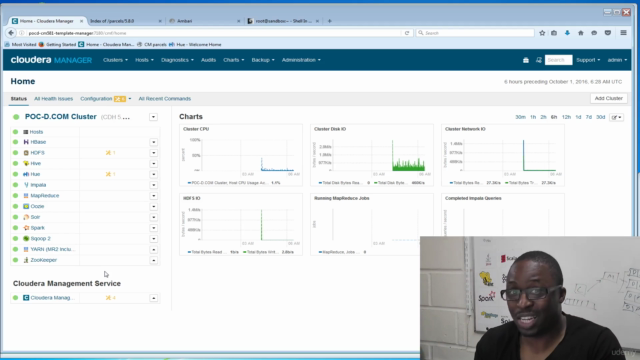Open Impala service actions dropdown
640x360 pixels.
click(x=153, y=185)
